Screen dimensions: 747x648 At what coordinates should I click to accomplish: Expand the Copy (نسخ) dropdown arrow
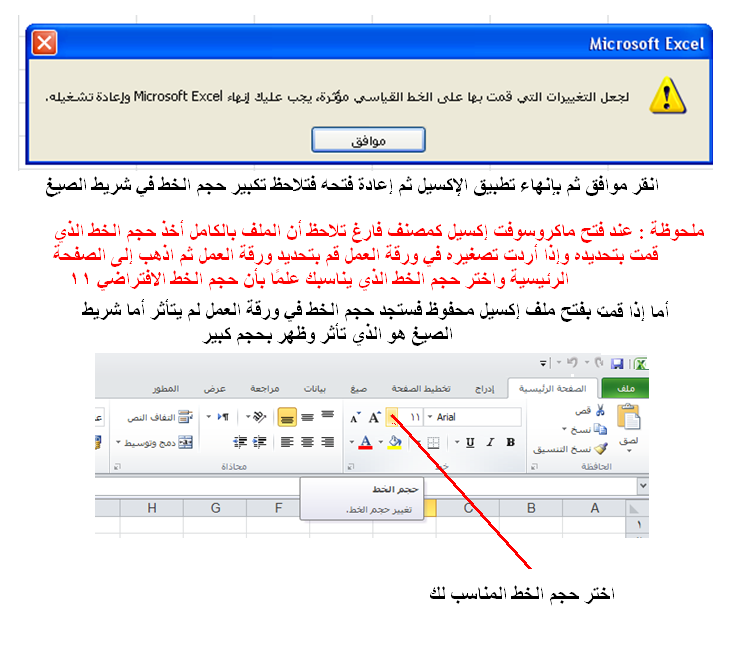pos(564,429)
